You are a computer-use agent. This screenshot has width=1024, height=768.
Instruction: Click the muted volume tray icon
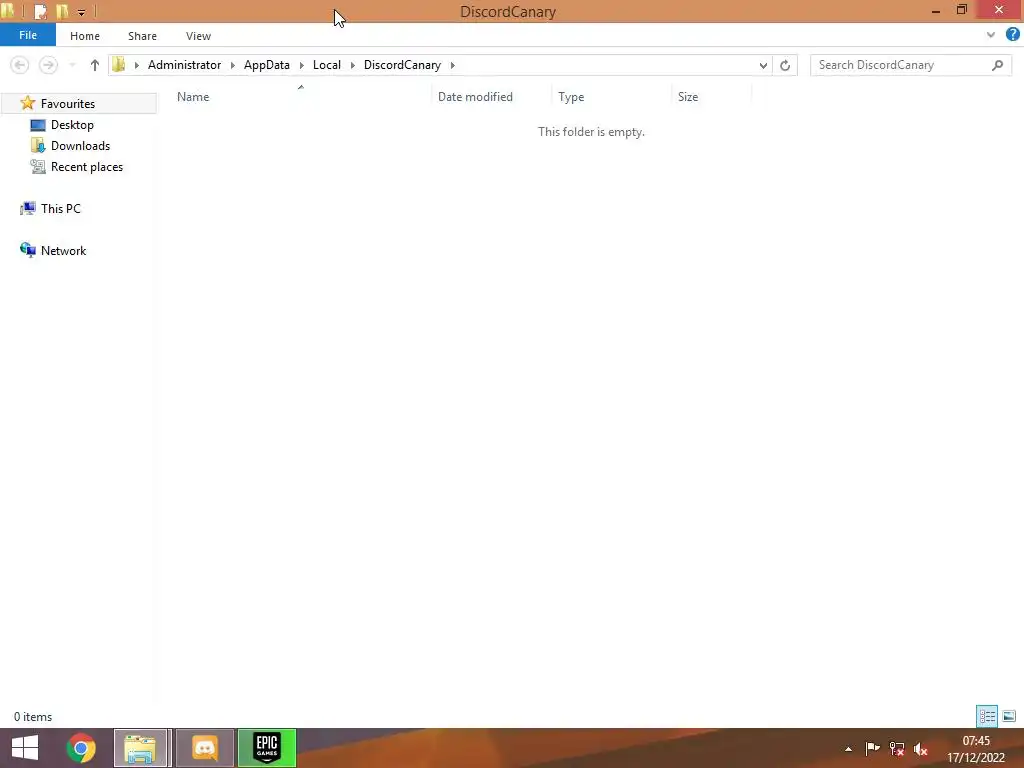click(x=921, y=749)
